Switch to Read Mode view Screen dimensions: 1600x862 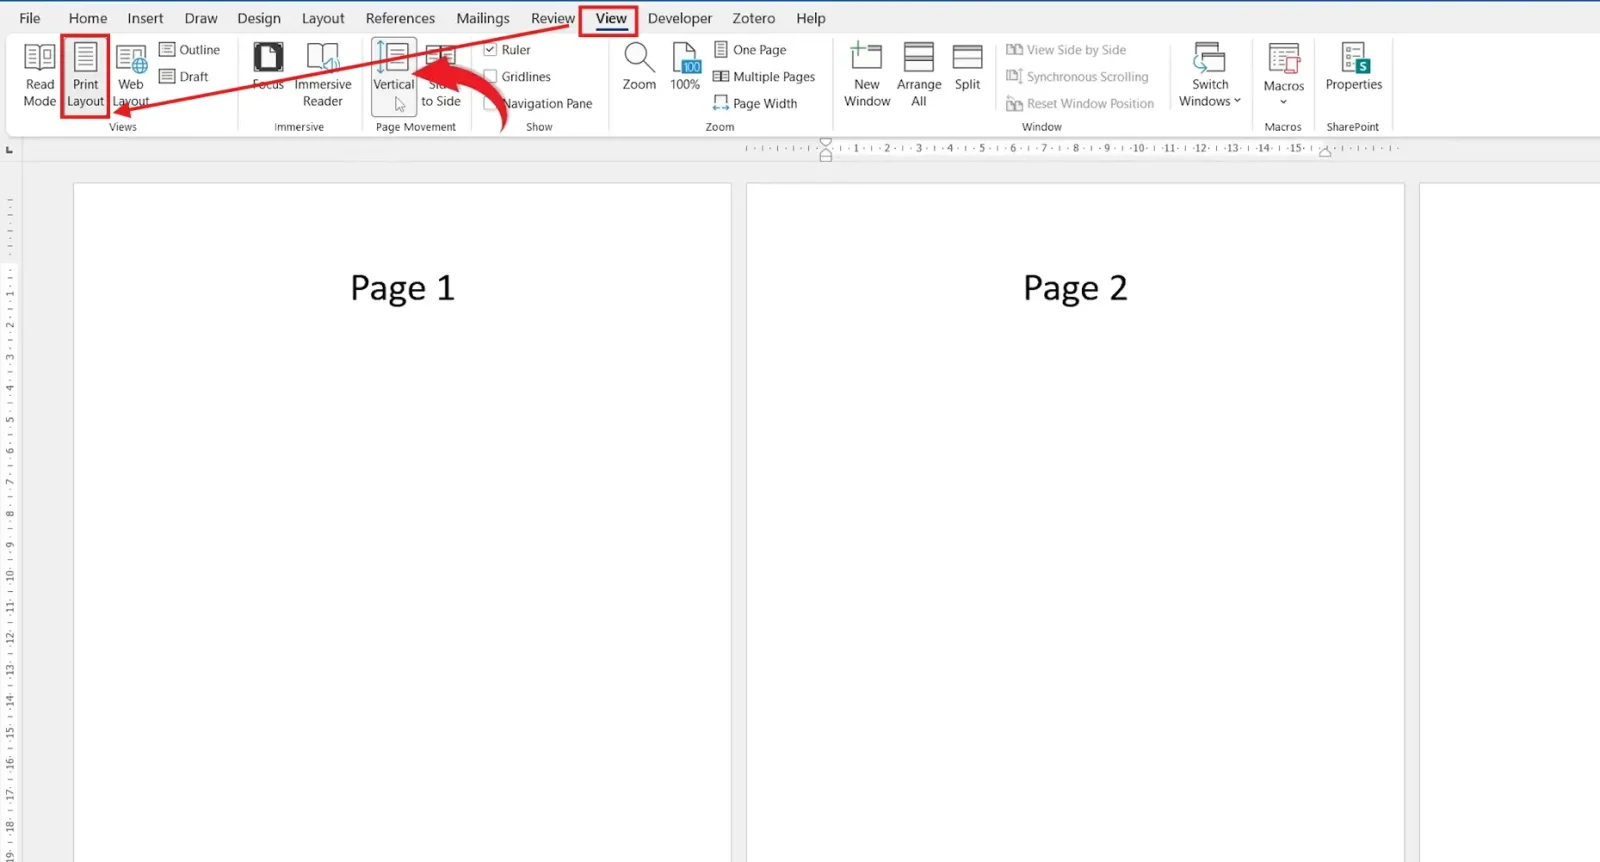(40, 75)
